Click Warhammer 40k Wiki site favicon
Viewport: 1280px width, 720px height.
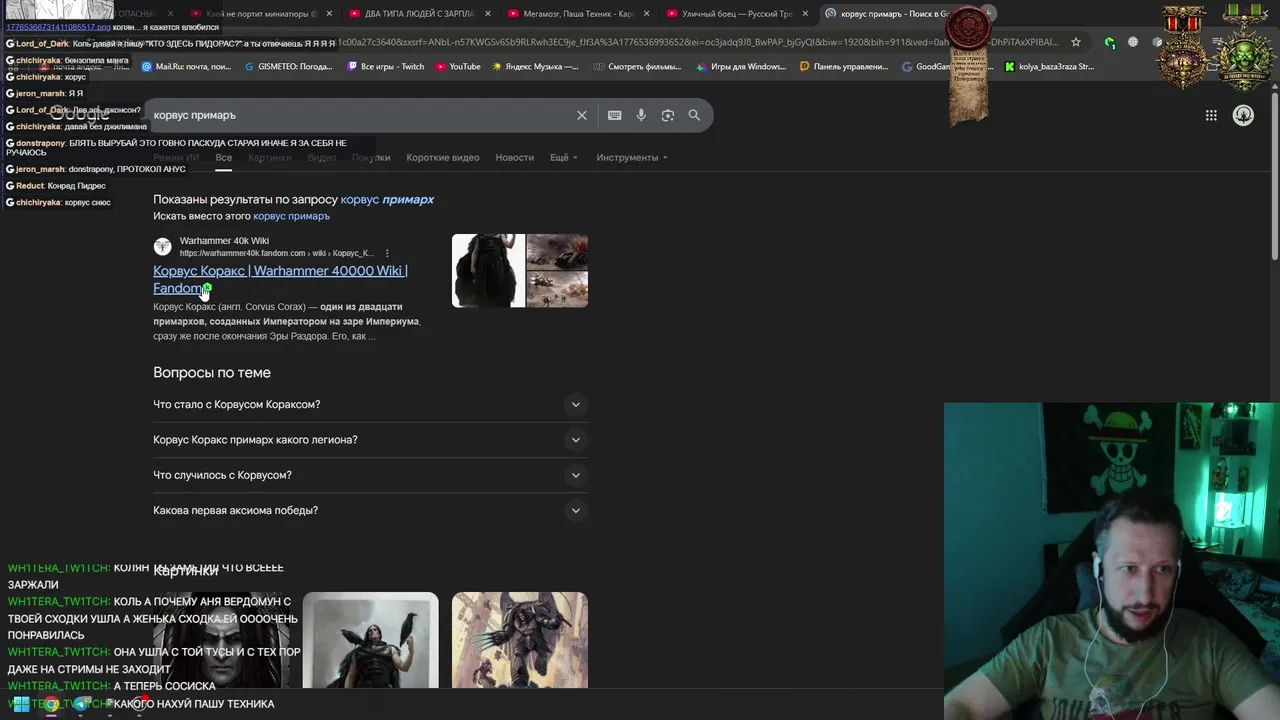point(162,246)
